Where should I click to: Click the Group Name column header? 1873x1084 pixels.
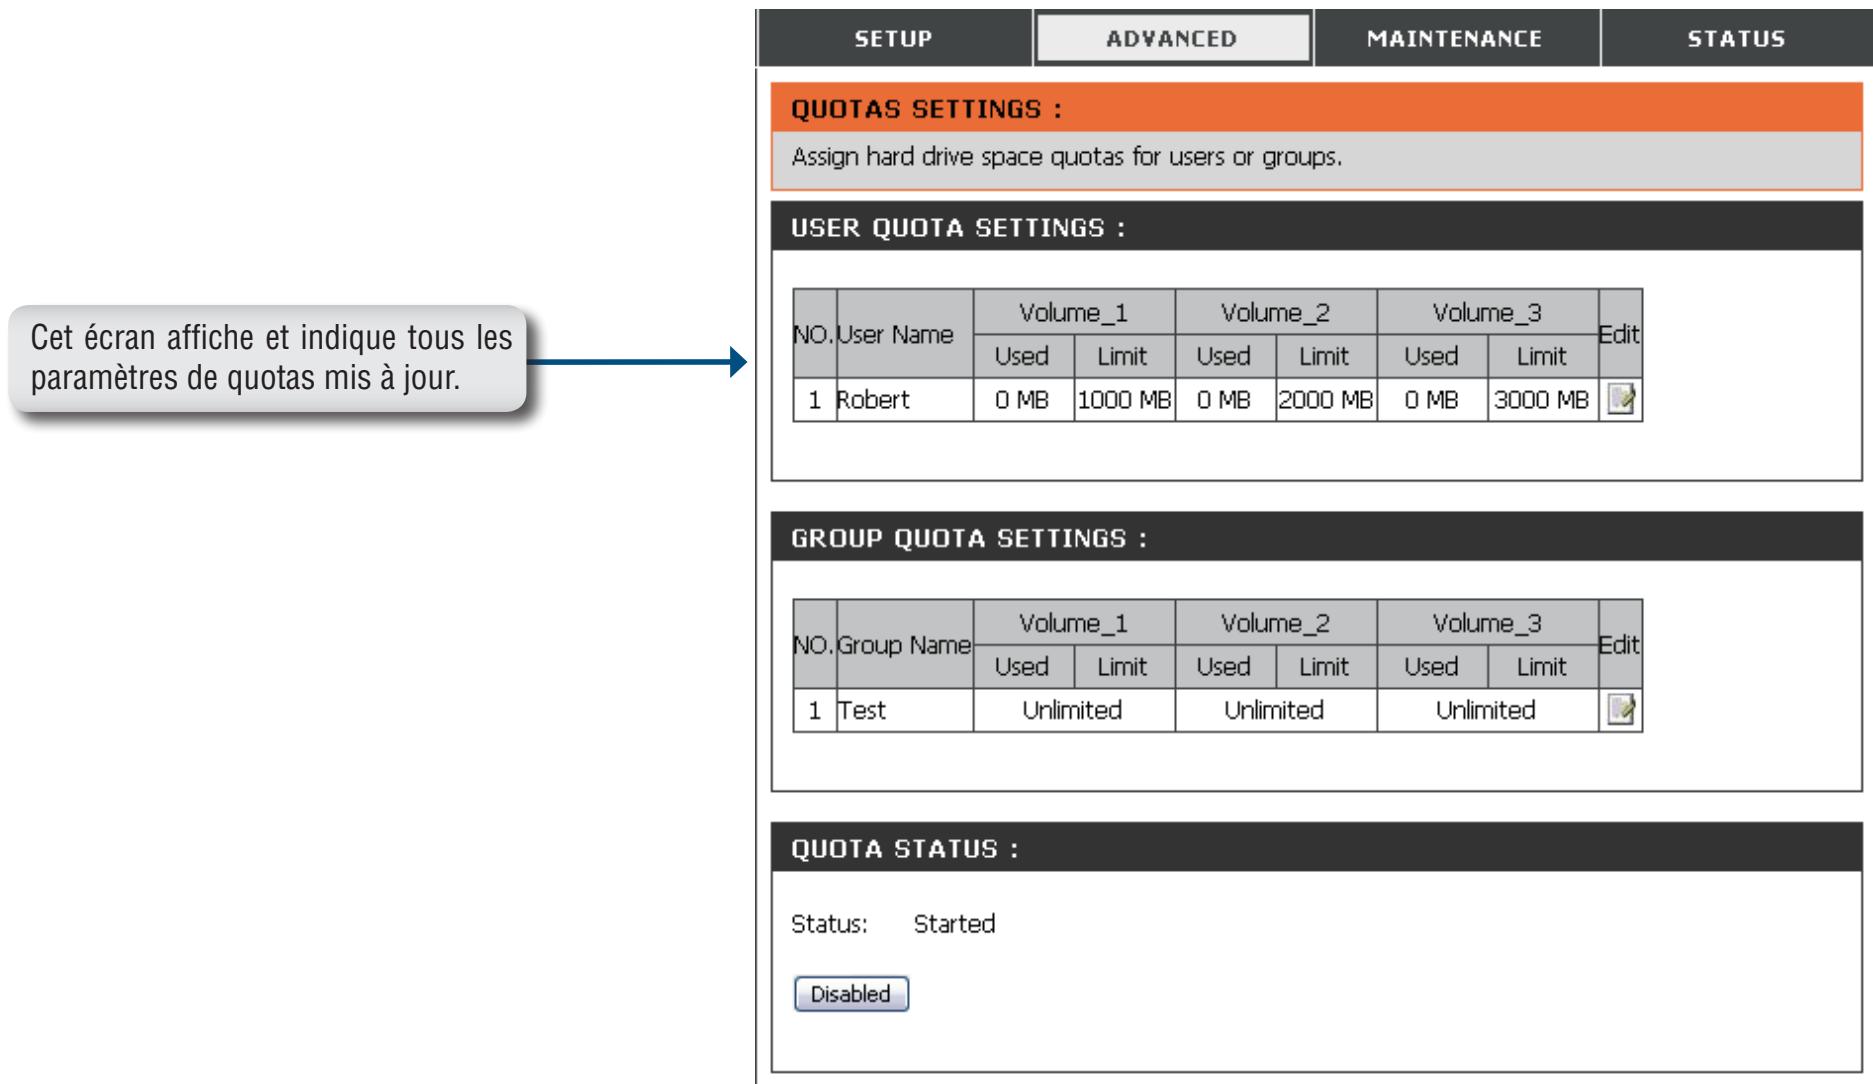[904, 645]
